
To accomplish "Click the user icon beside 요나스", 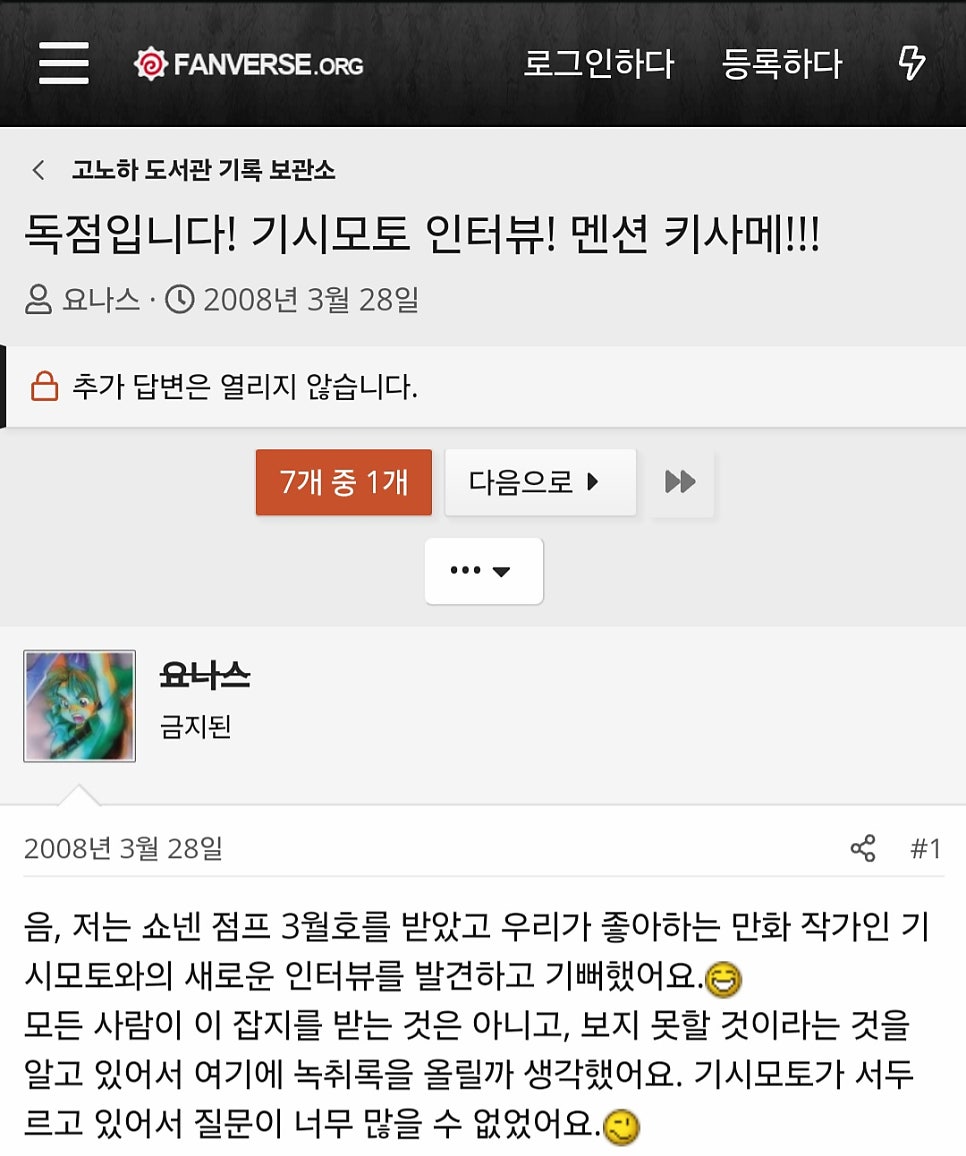I will [x=38, y=300].
